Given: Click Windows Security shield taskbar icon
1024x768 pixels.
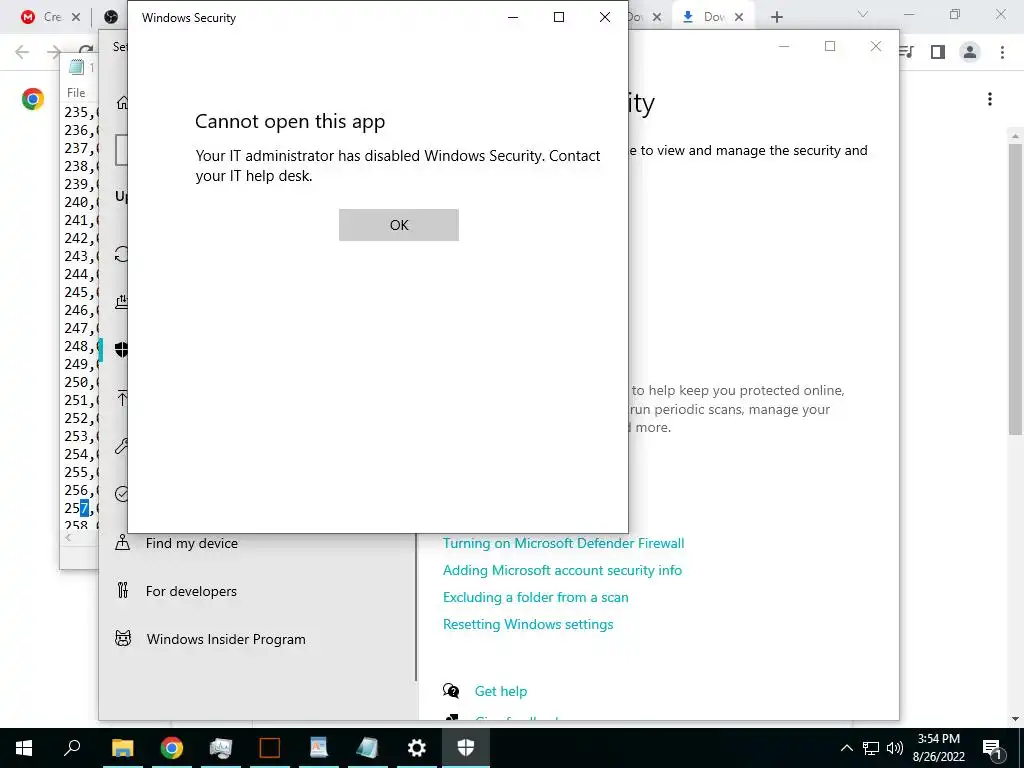Looking at the screenshot, I should point(465,748).
